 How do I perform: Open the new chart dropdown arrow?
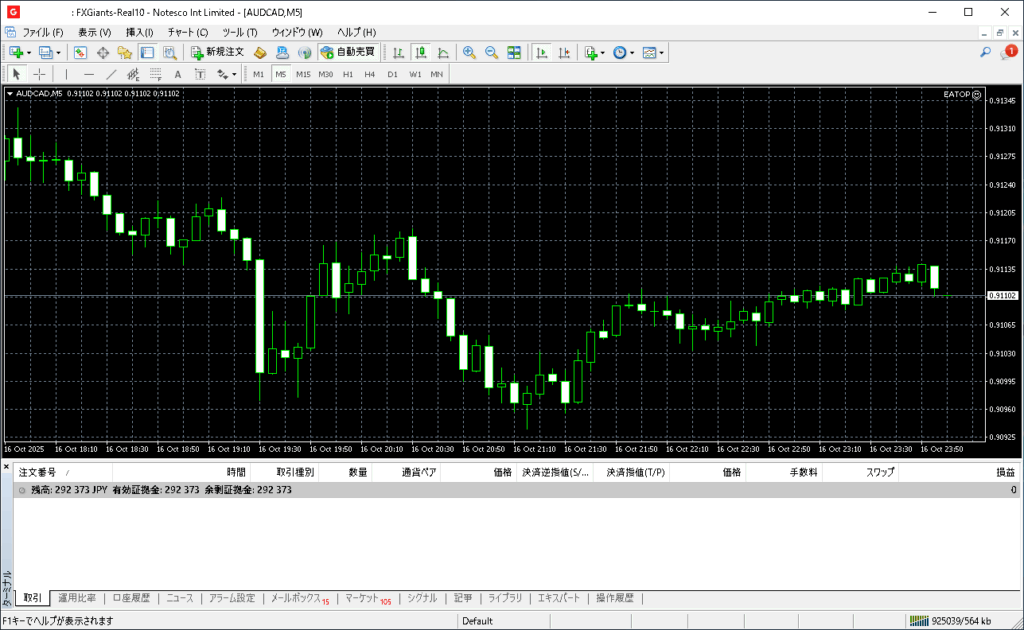[29, 52]
